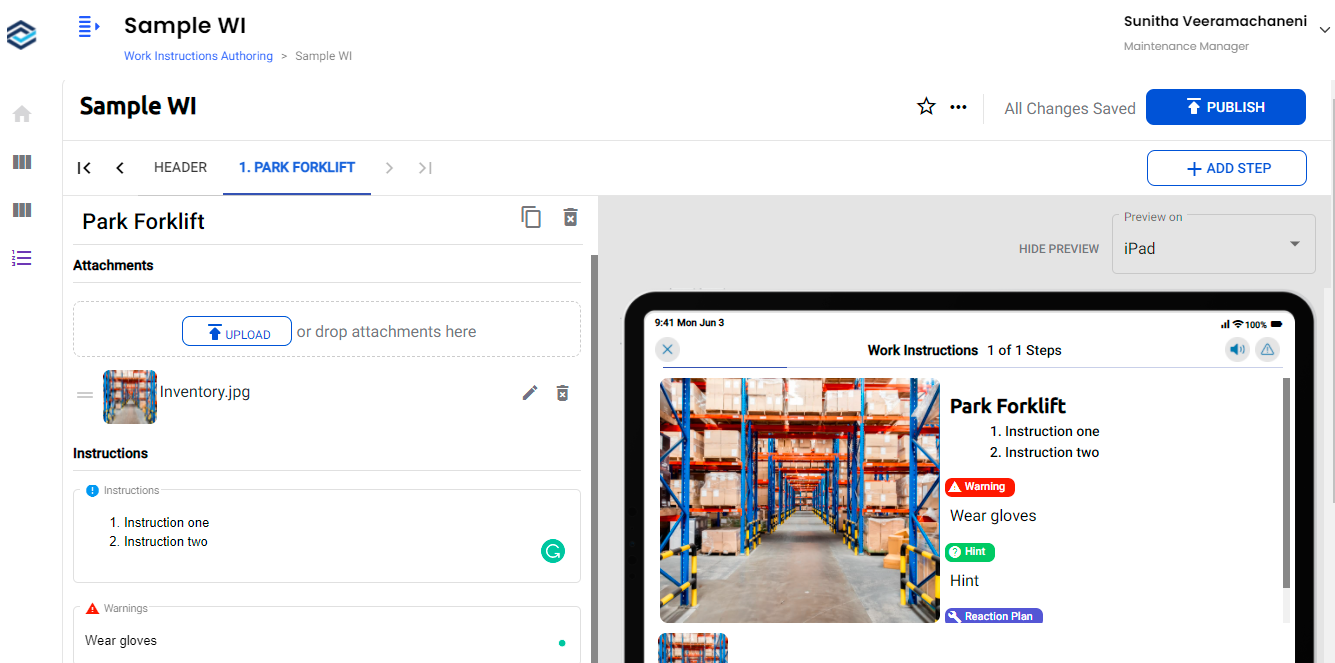
Task: Click the Inventory.jpg thumbnail in attachments
Action: point(130,397)
